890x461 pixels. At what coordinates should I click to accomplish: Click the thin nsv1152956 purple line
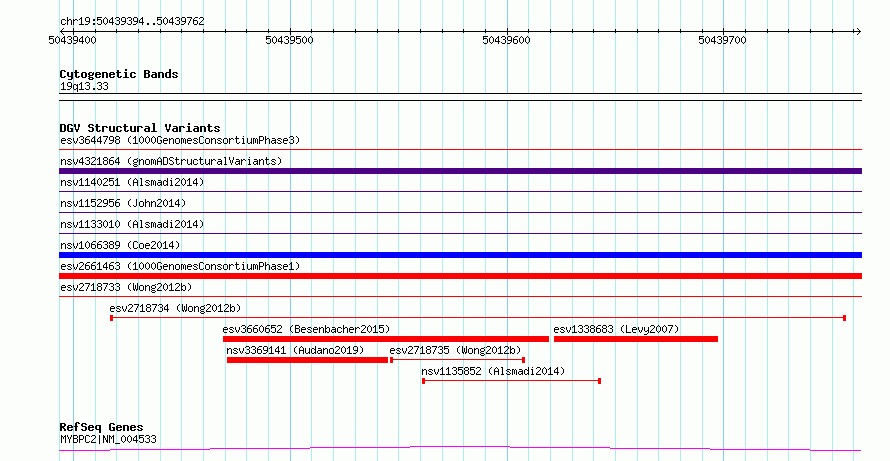click(460, 213)
